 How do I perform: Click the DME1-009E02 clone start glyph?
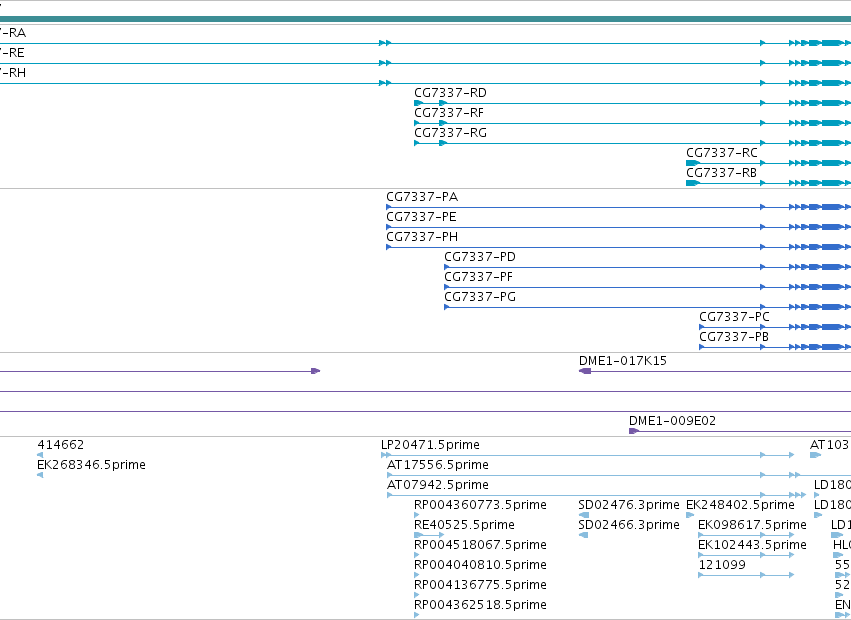(633, 431)
